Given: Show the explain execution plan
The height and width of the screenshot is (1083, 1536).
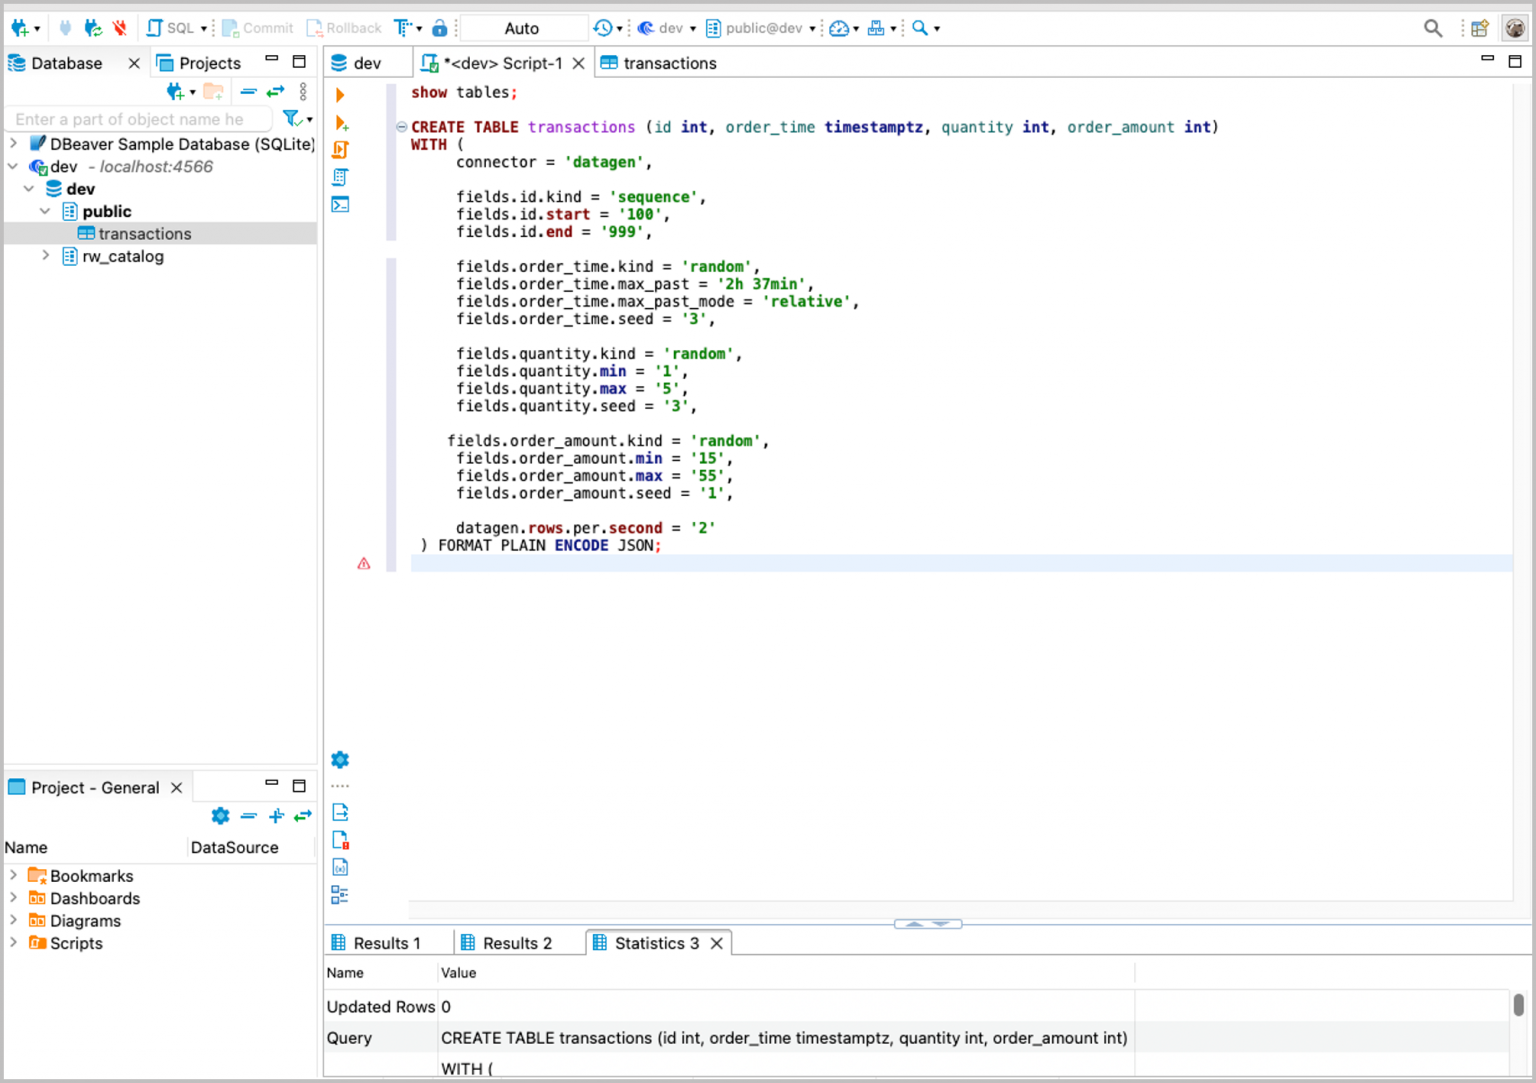Looking at the screenshot, I should [340, 177].
